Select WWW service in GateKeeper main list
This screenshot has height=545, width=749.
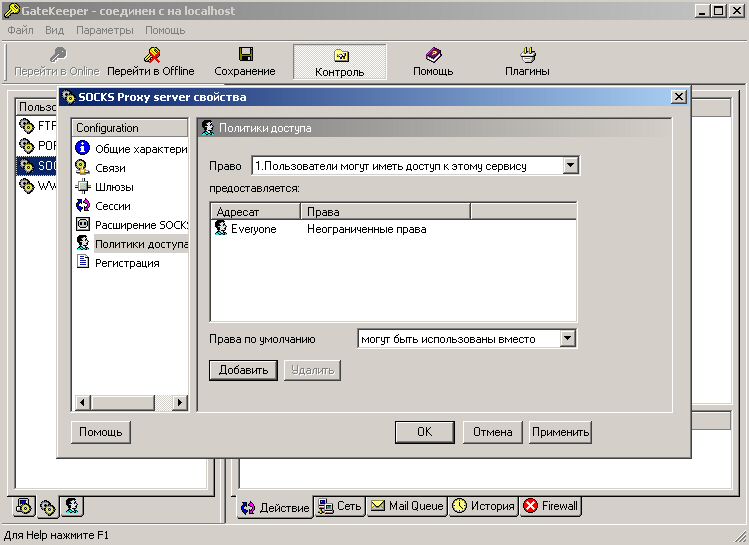click(x=37, y=185)
